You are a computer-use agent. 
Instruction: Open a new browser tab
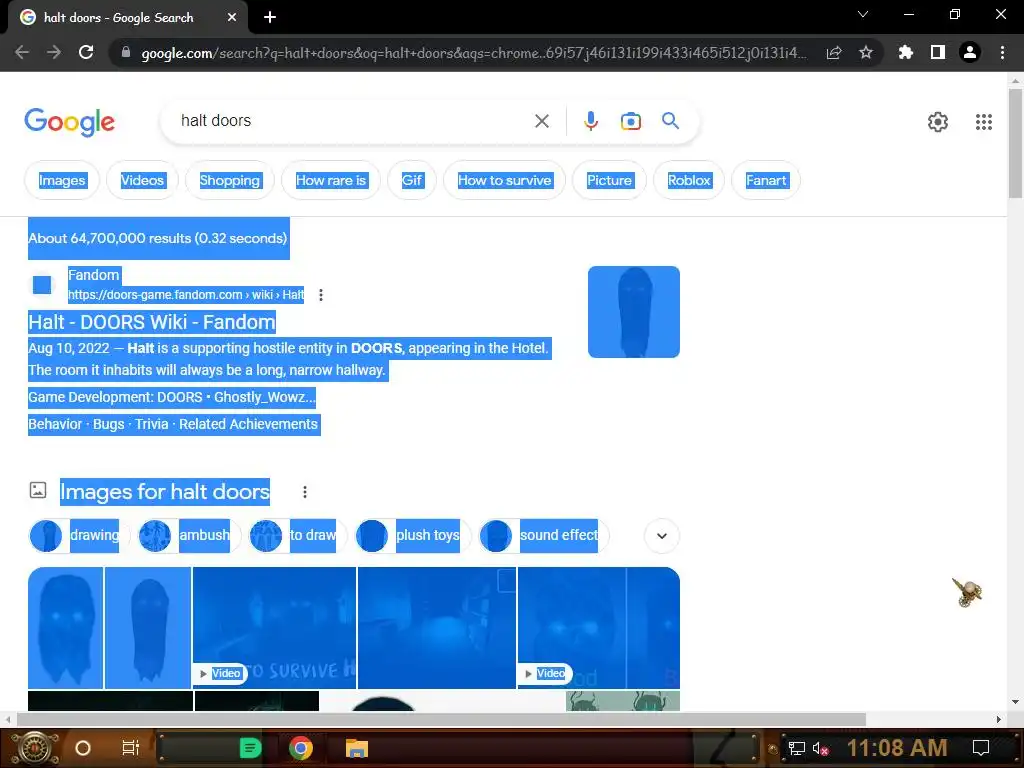click(x=270, y=18)
